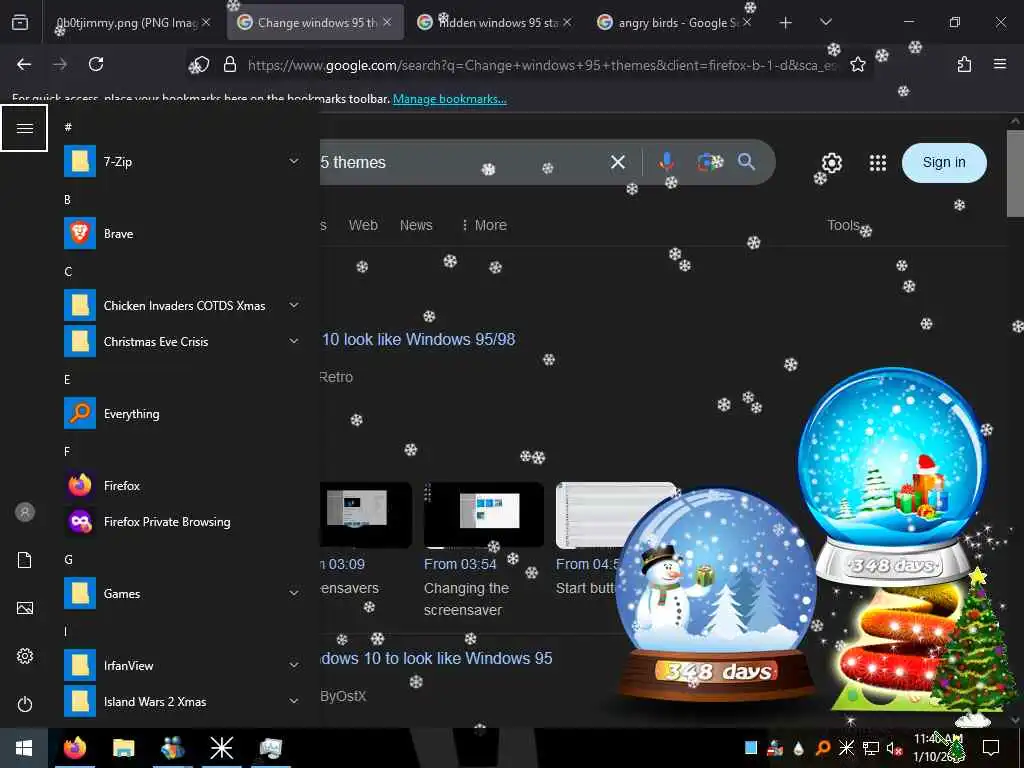Select the News search filter
The image size is (1024, 768).
(416, 225)
